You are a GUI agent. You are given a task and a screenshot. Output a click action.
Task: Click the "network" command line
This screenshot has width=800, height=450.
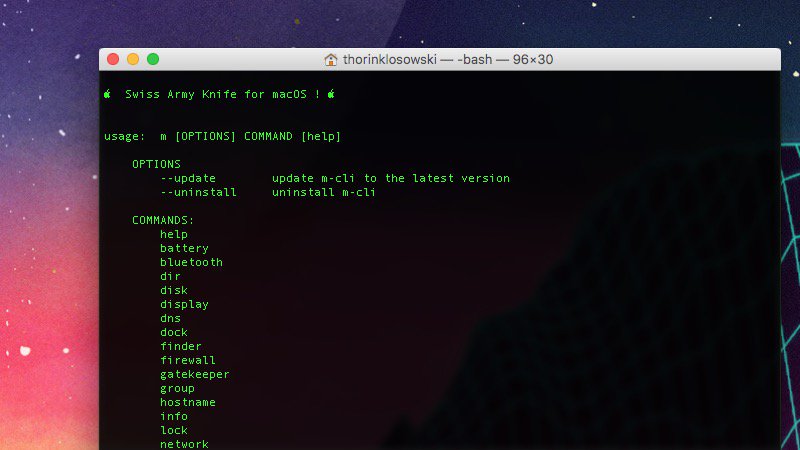[184, 444]
